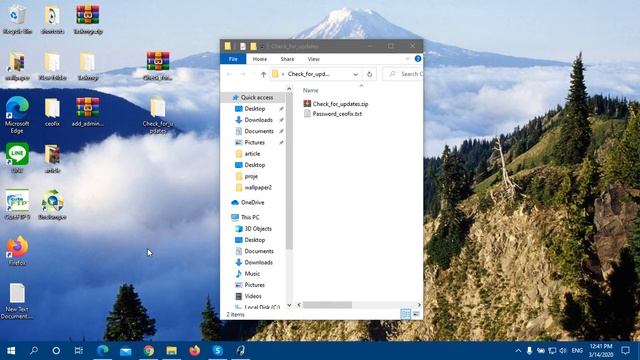Open Cortana from the taskbar
640x360 pixels.
[x=56, y=351]
